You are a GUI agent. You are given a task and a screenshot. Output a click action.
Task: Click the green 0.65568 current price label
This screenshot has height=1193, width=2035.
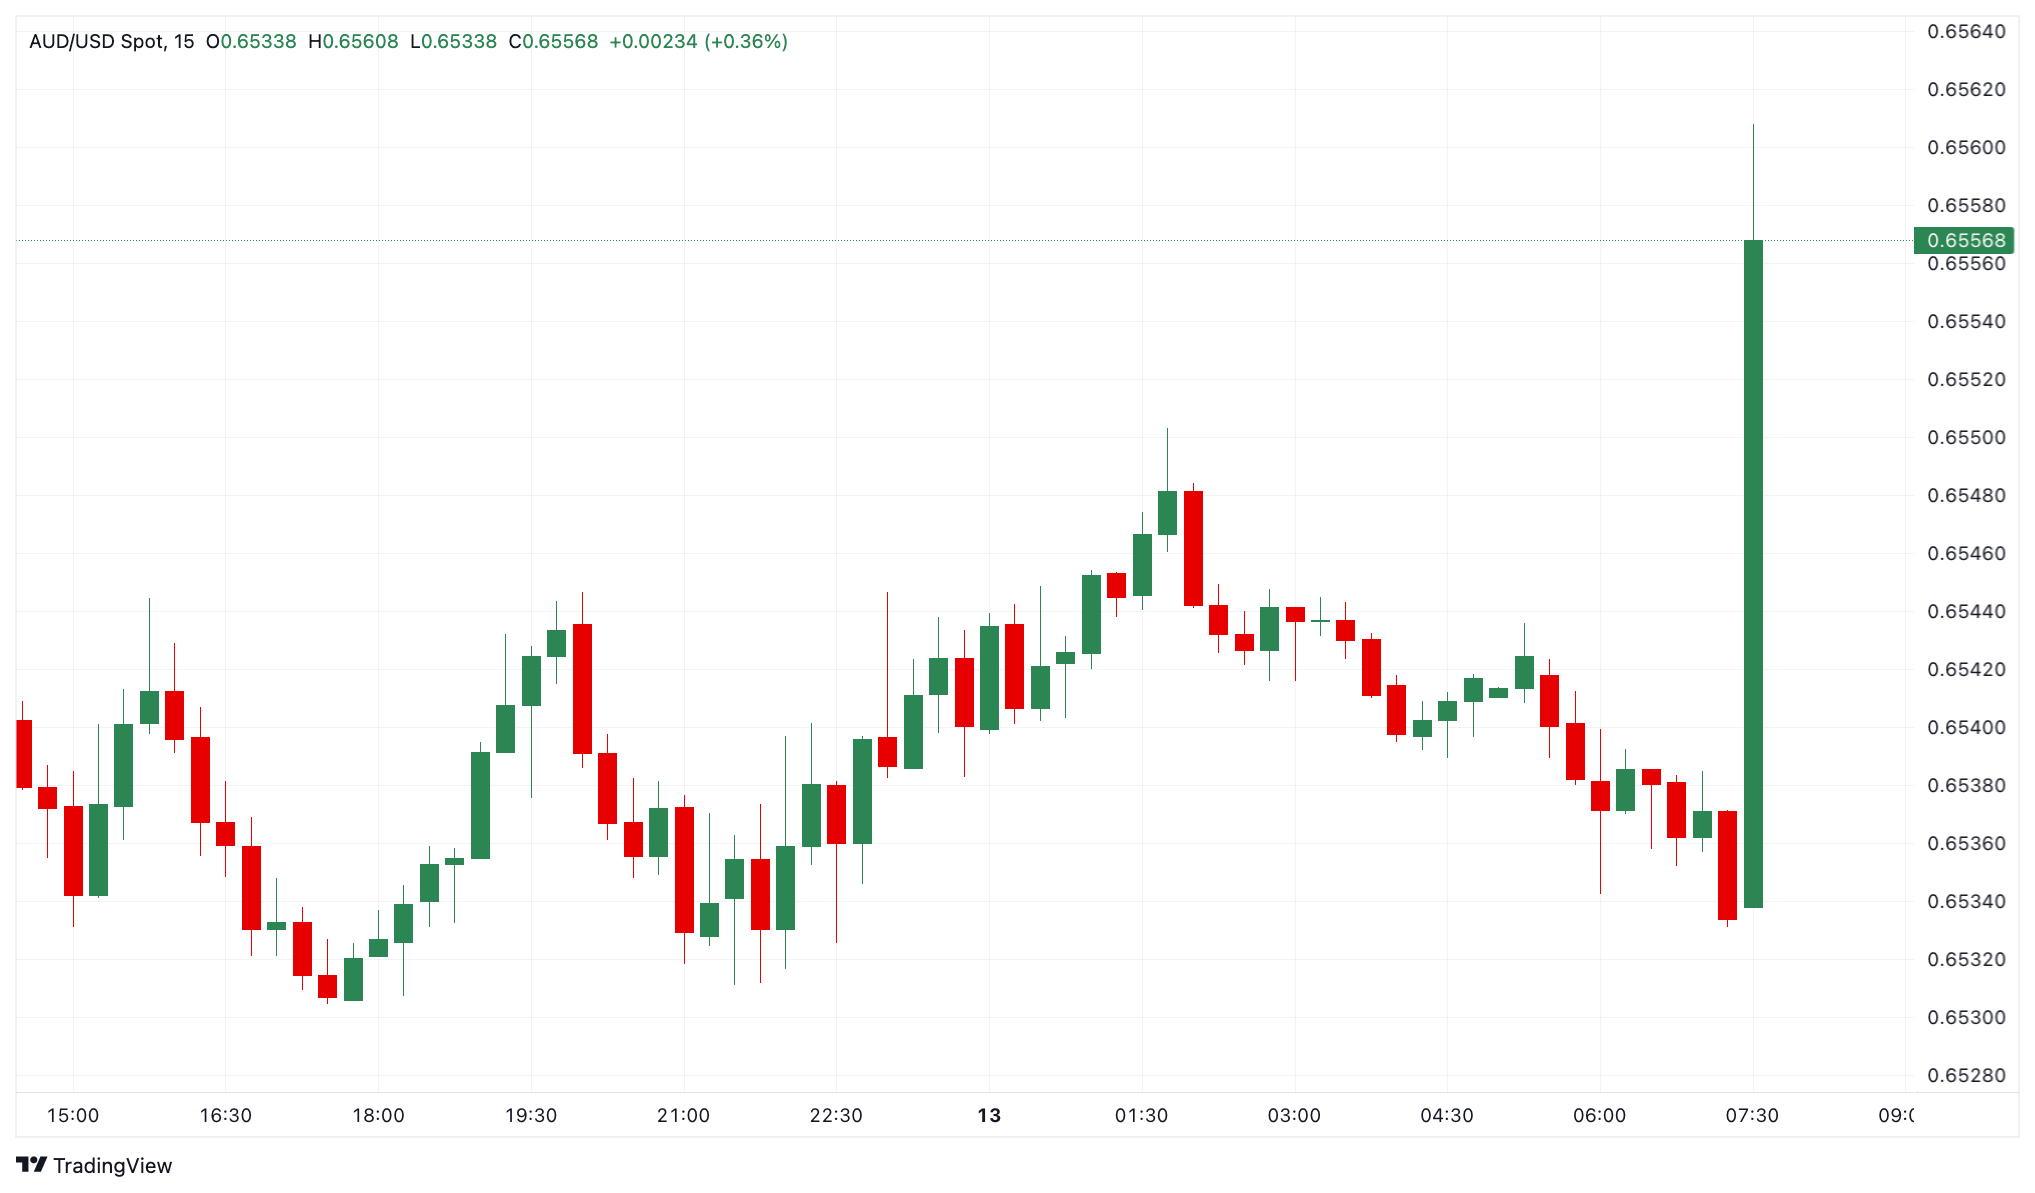[x=1965, y=240]
